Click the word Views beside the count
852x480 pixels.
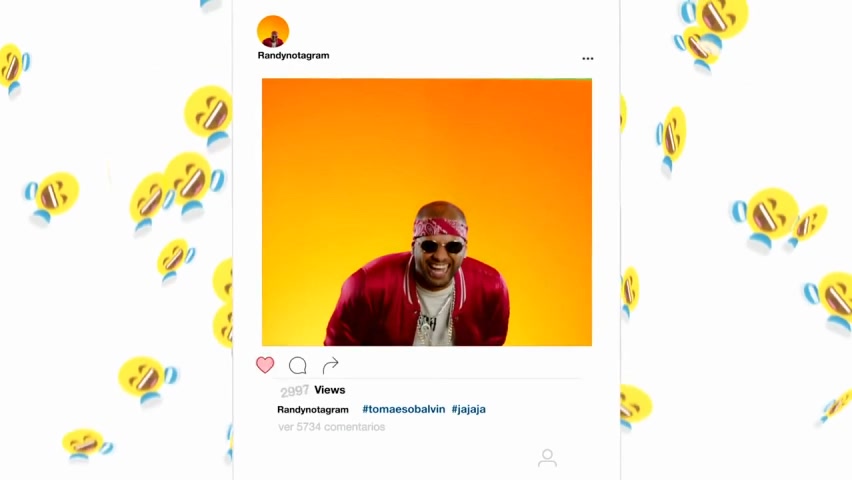pos(329,390)
